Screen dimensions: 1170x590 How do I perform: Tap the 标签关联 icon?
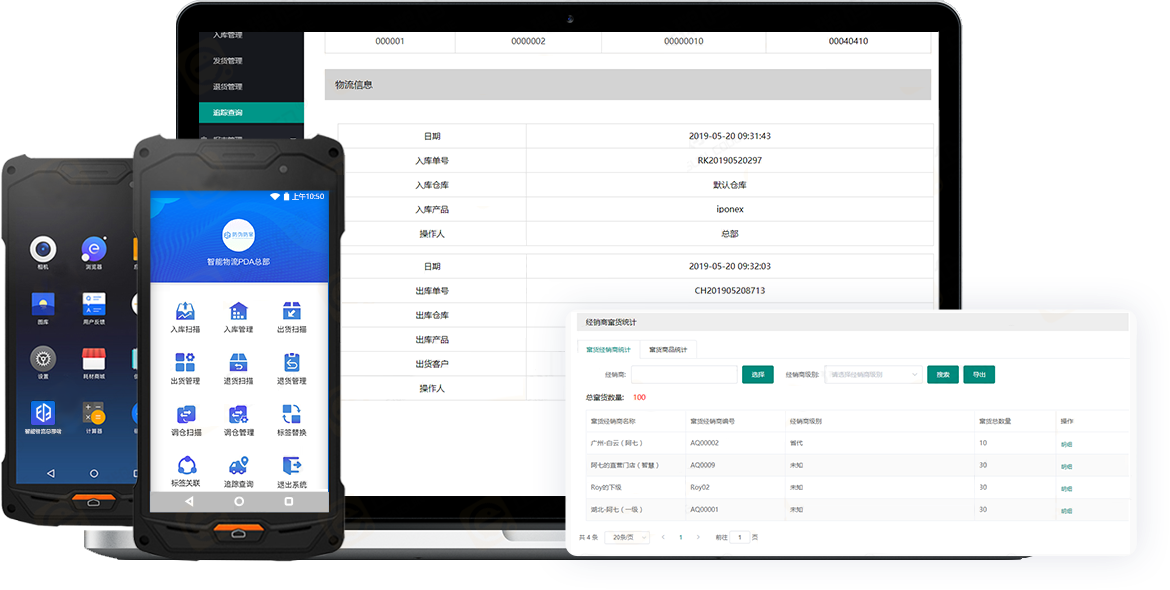(x=186, y=467)
